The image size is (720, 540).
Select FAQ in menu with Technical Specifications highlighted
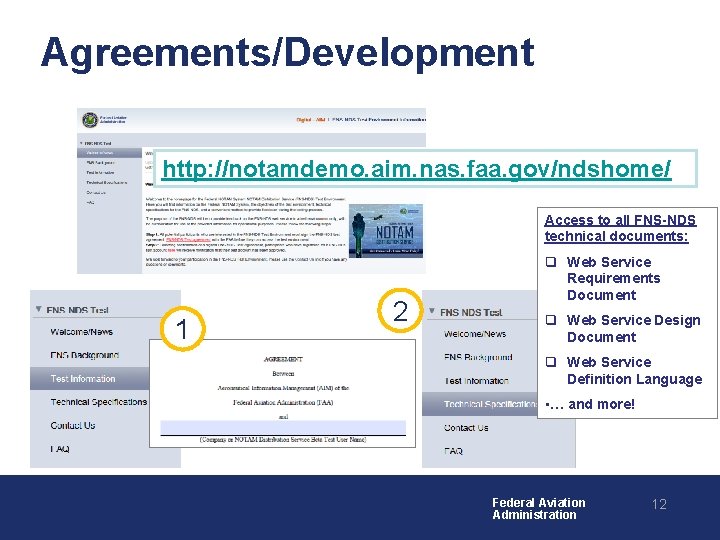tap(453, 451)
